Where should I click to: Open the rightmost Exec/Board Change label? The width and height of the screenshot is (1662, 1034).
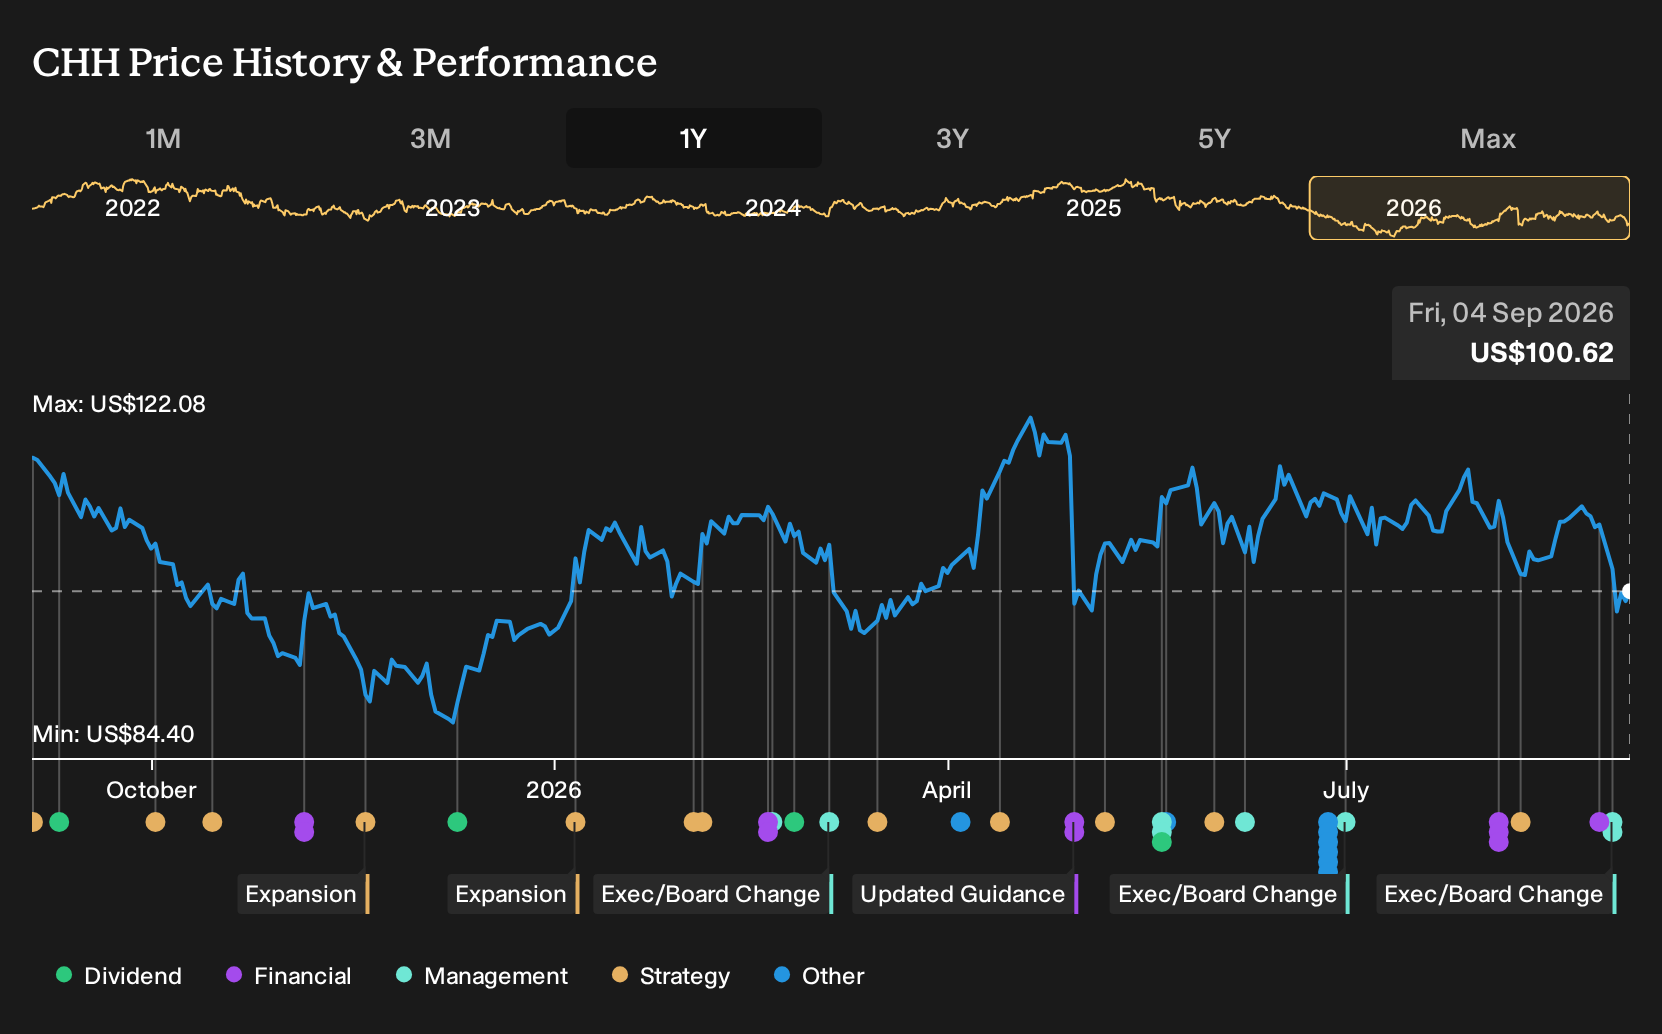coord(1496,894)
